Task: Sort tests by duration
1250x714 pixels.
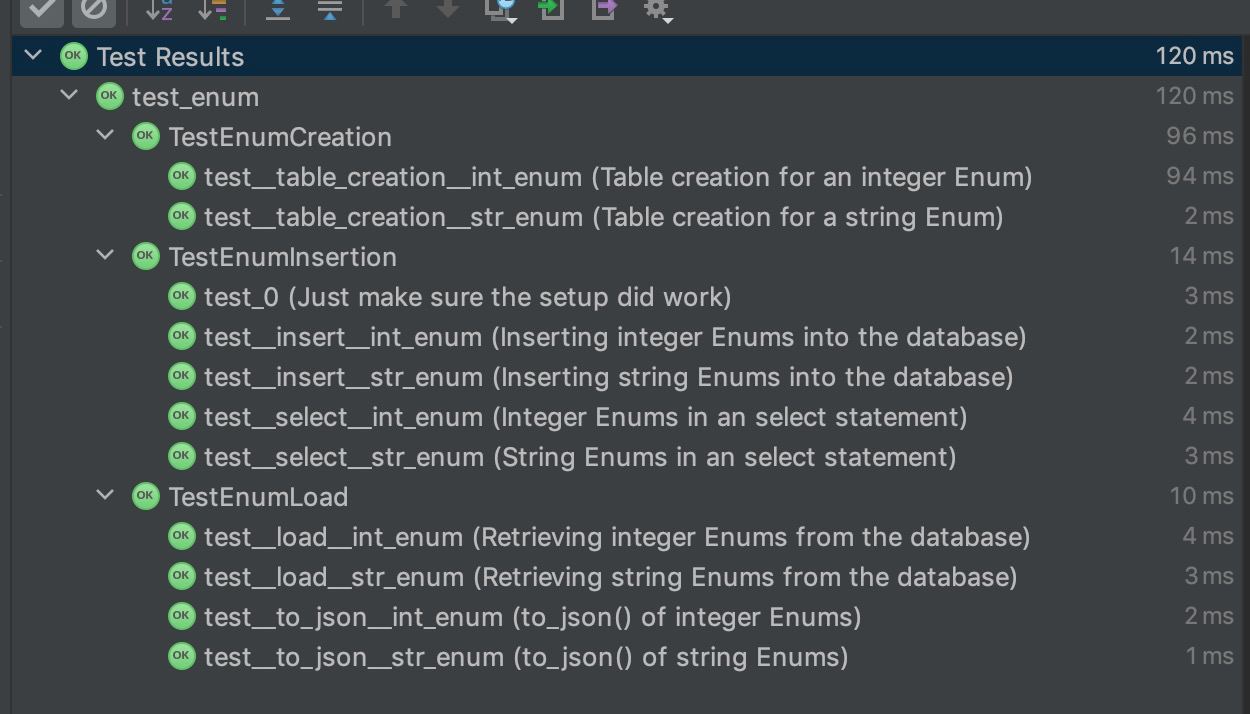Action: coord(212,9)
